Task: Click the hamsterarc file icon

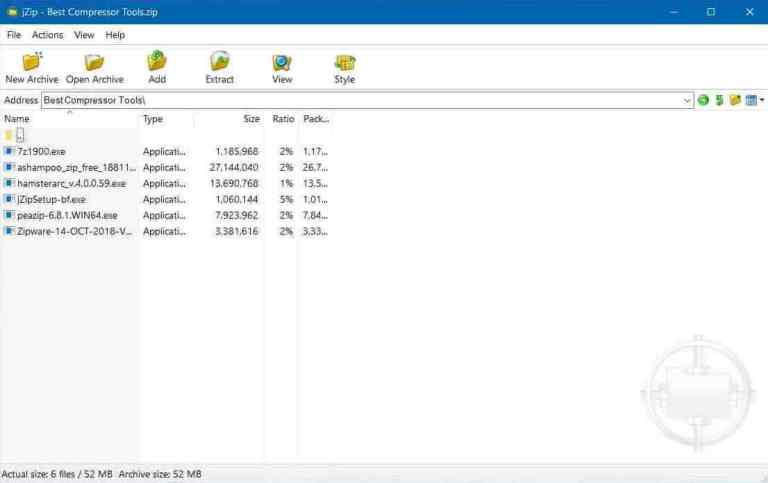Action: coord(9,183)
